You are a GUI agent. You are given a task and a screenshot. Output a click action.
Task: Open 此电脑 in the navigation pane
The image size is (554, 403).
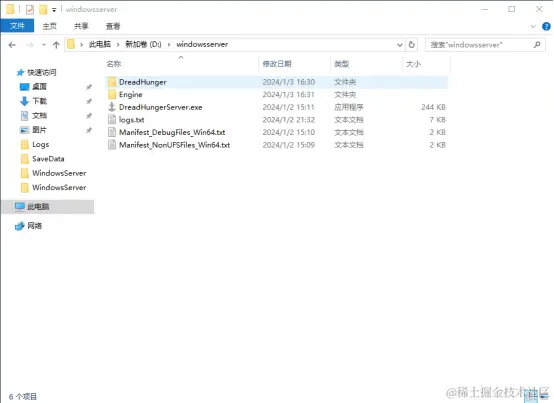pyautogui.click(x=38, y=207)
